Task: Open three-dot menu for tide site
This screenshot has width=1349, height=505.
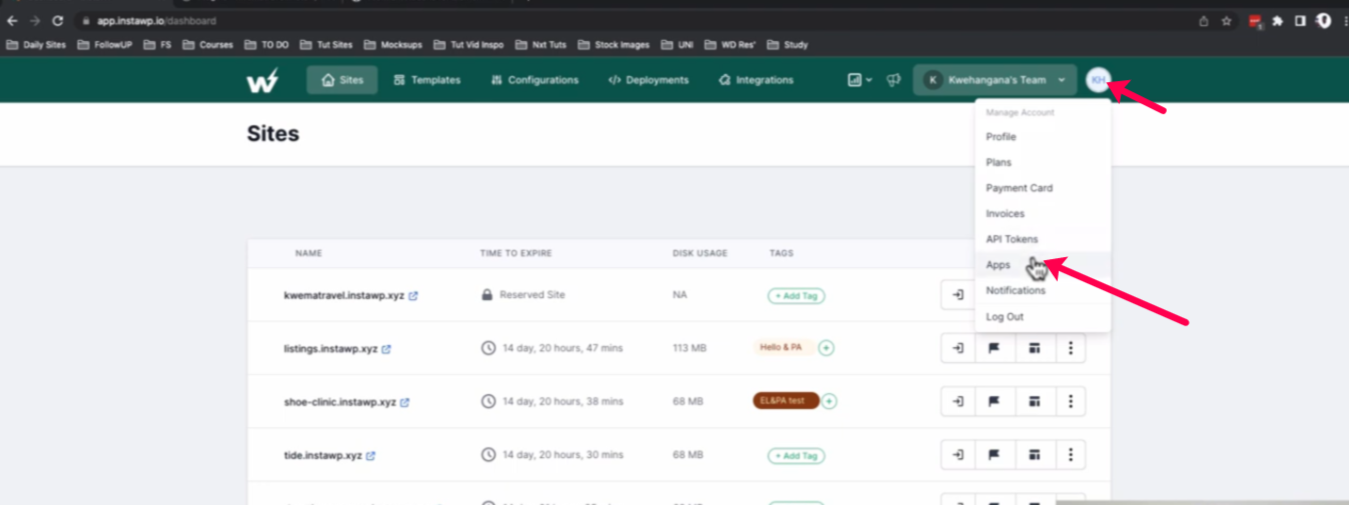Action: [x=1070, y=455]
